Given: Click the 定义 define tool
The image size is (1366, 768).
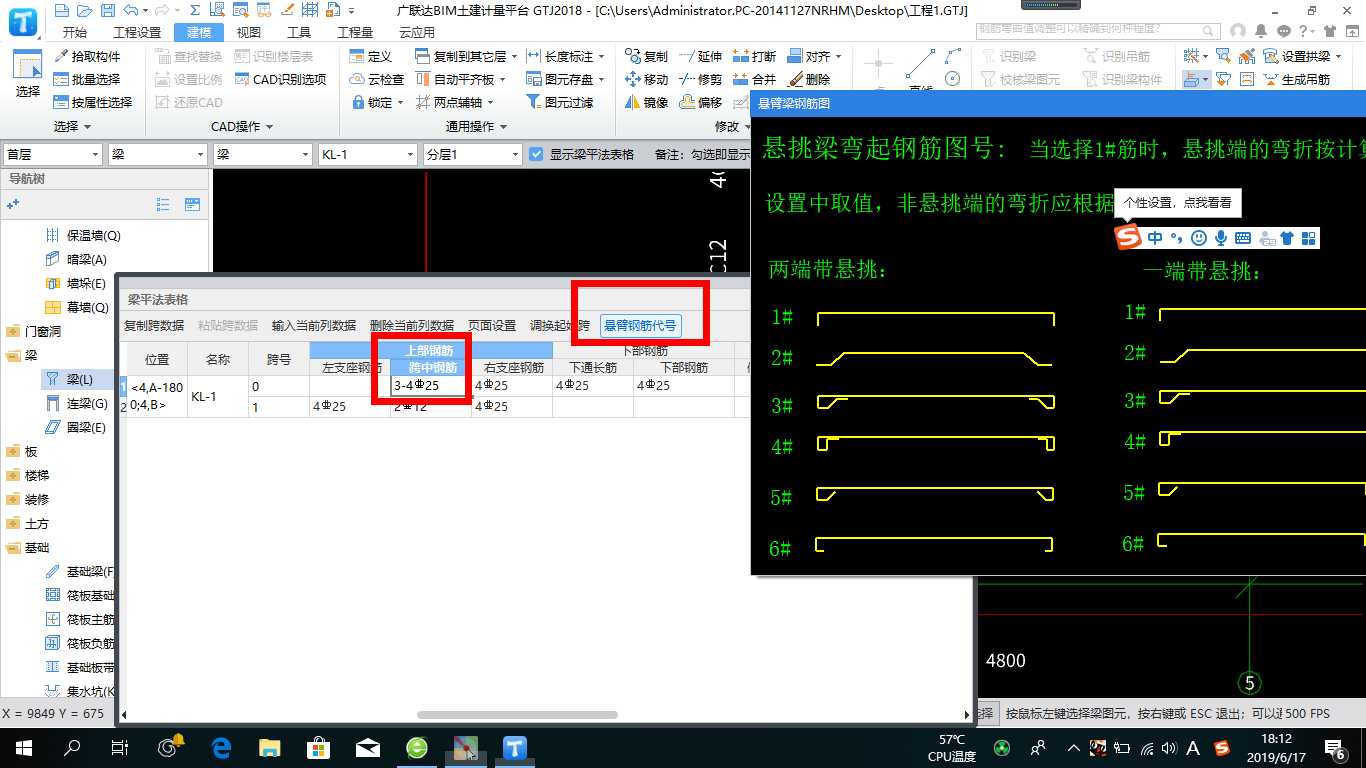Looking at the screenshot, I should tap(371, 57).
